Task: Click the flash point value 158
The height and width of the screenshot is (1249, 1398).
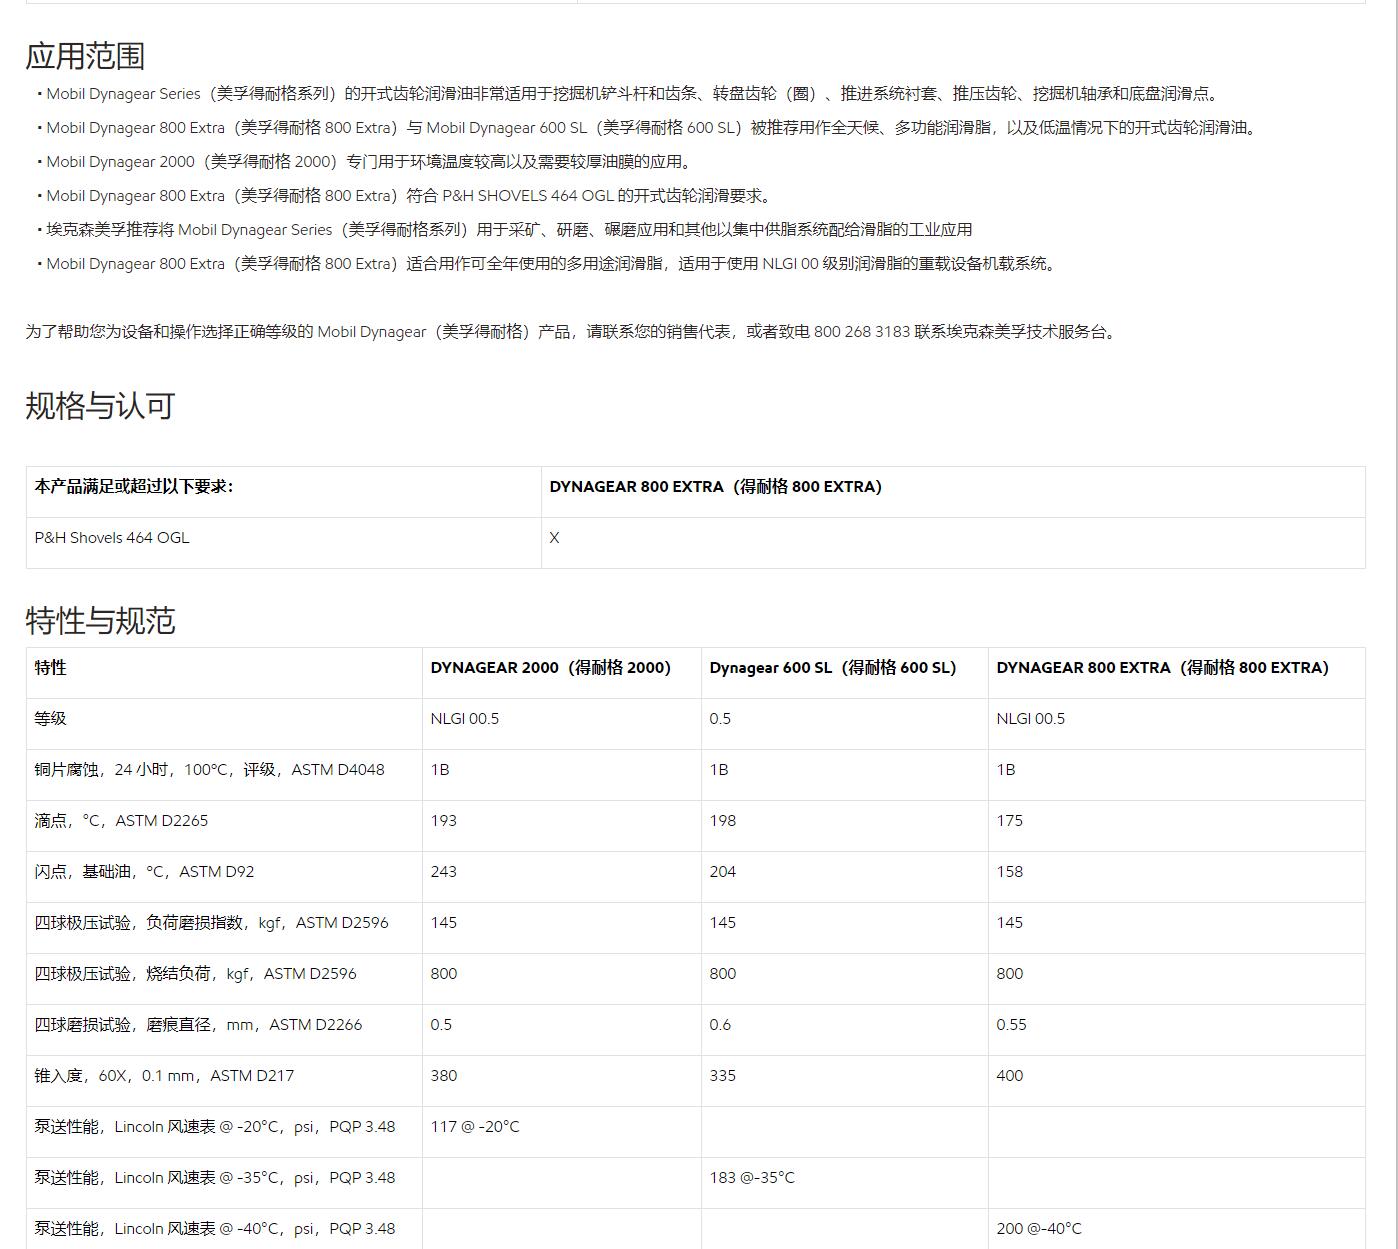Action: pyautogui.click(x=1010, y=872)
